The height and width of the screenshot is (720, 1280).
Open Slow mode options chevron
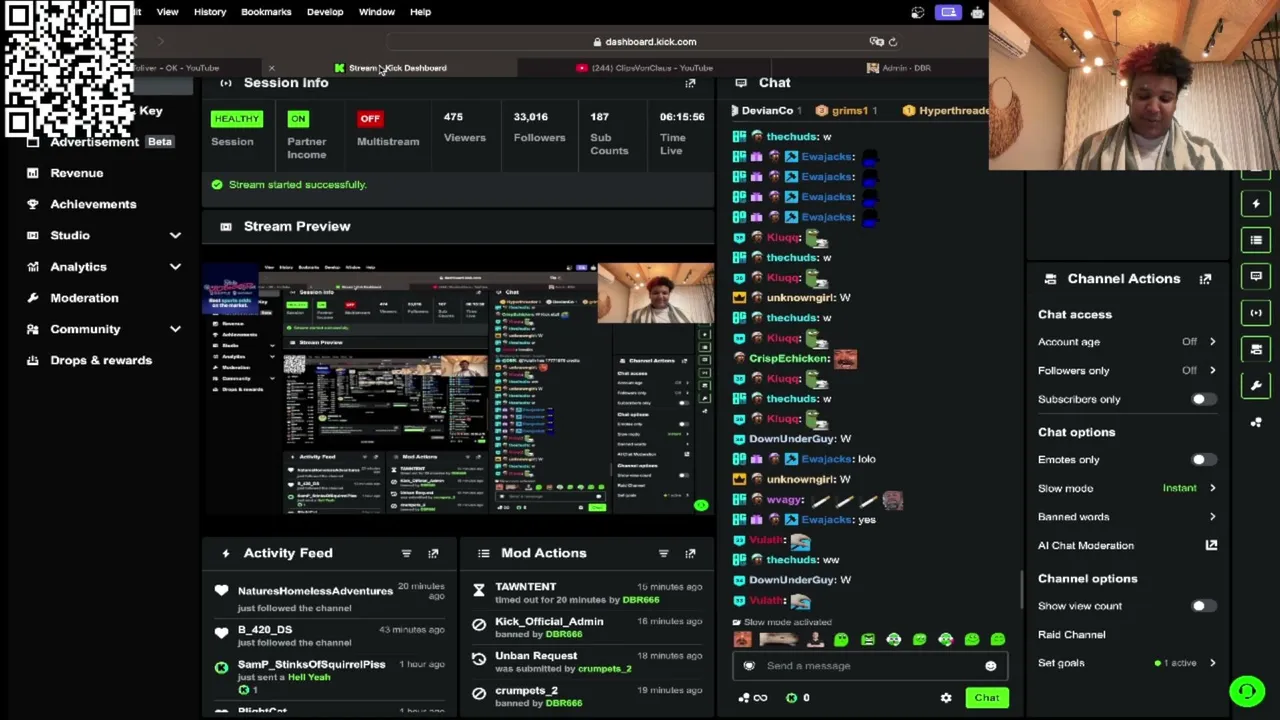coord(1212,488)
